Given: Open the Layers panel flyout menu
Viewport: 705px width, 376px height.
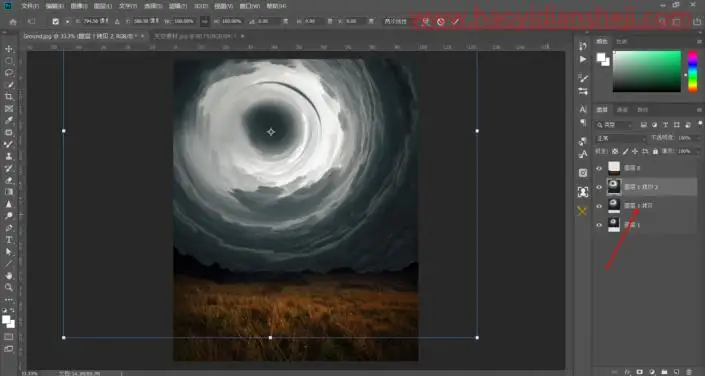Looking at the screenshot, I should coord(699,110).
